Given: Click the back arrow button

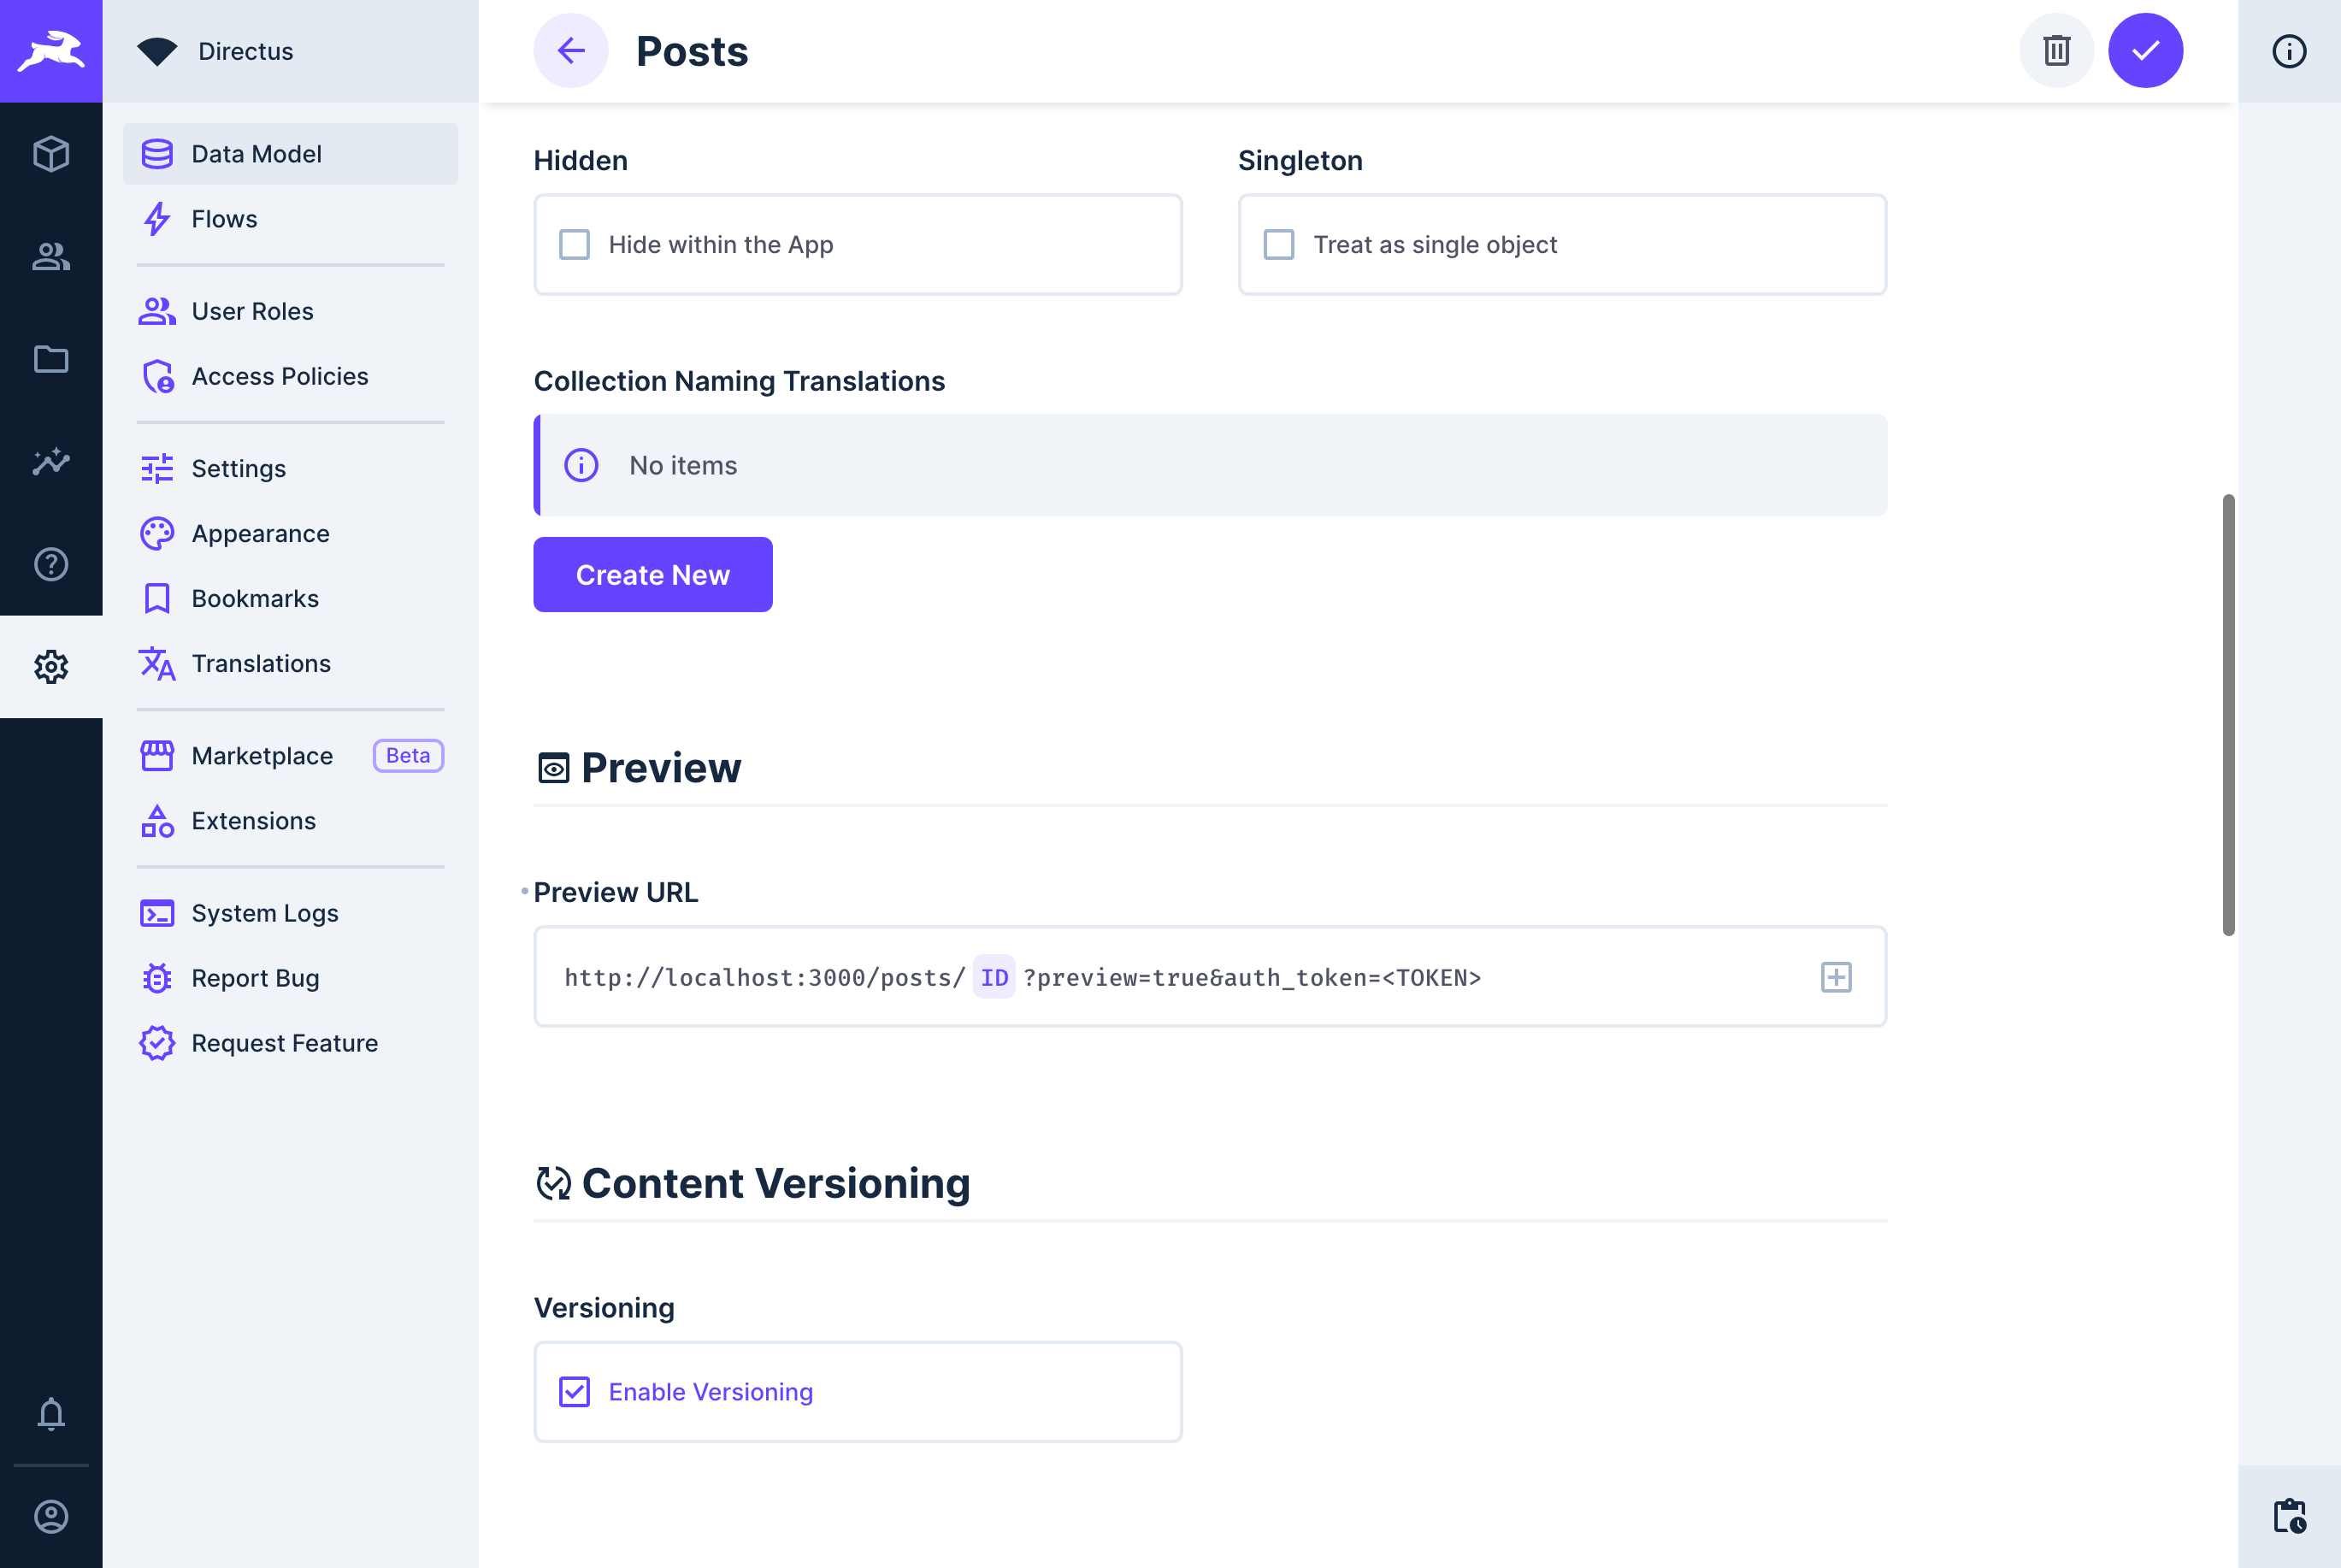Looking at the screenshot, I should click(570, 50).
